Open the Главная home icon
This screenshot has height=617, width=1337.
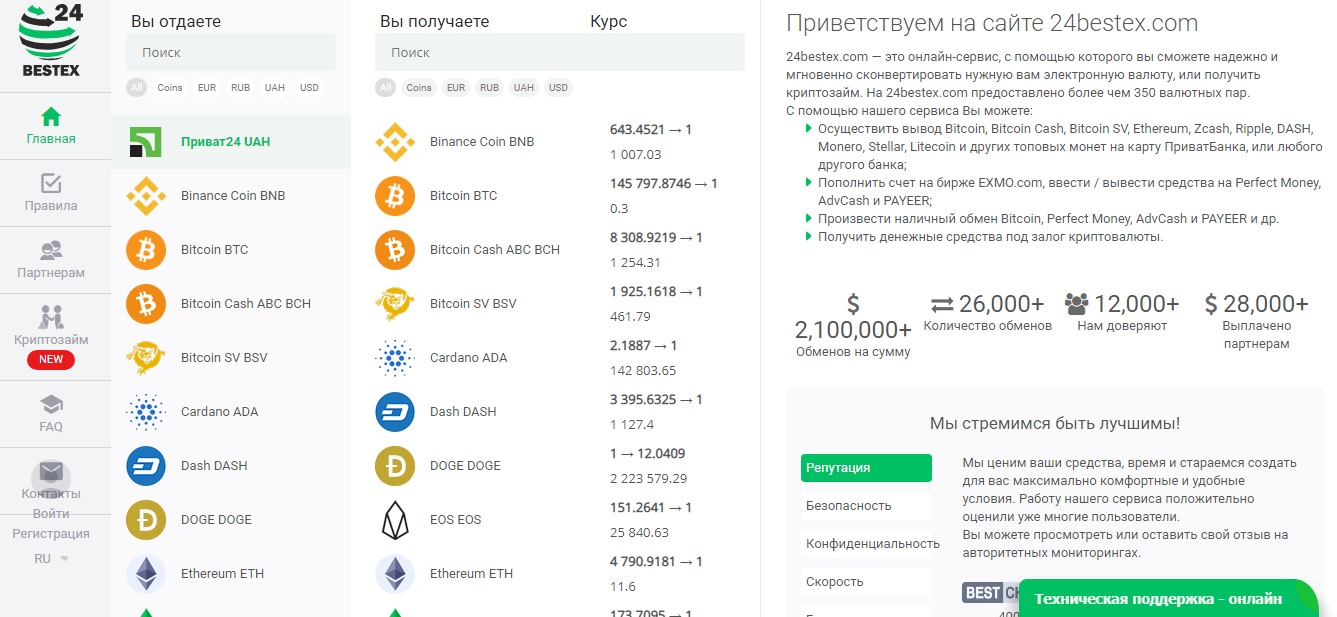(x=51, y=117)
